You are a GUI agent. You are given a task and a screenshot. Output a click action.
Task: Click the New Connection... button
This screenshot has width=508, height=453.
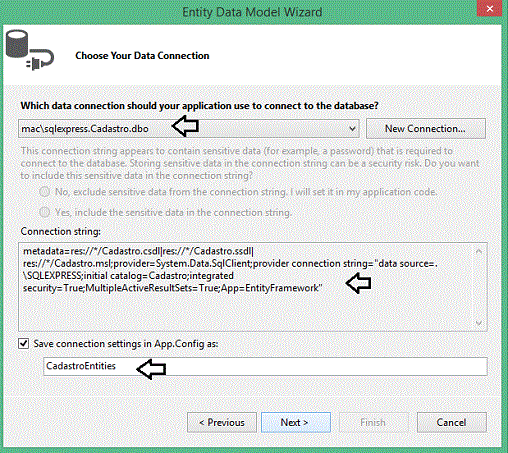point(426,129)
